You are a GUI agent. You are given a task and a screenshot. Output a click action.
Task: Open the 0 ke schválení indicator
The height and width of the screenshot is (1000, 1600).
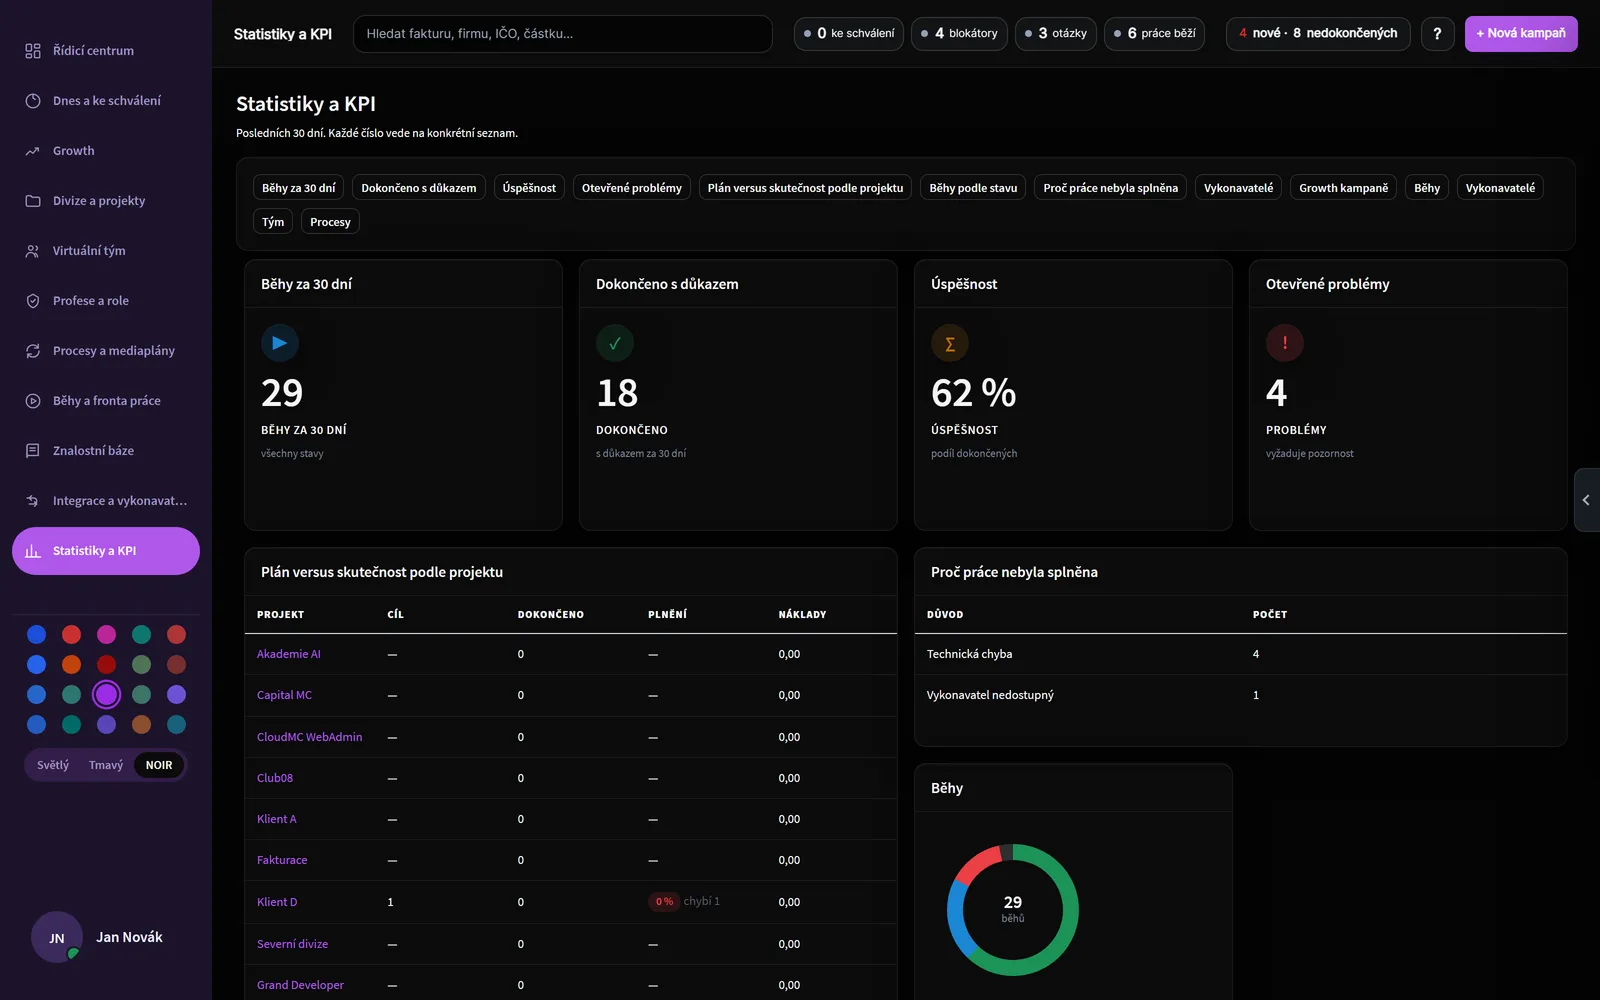coord(849,34)
